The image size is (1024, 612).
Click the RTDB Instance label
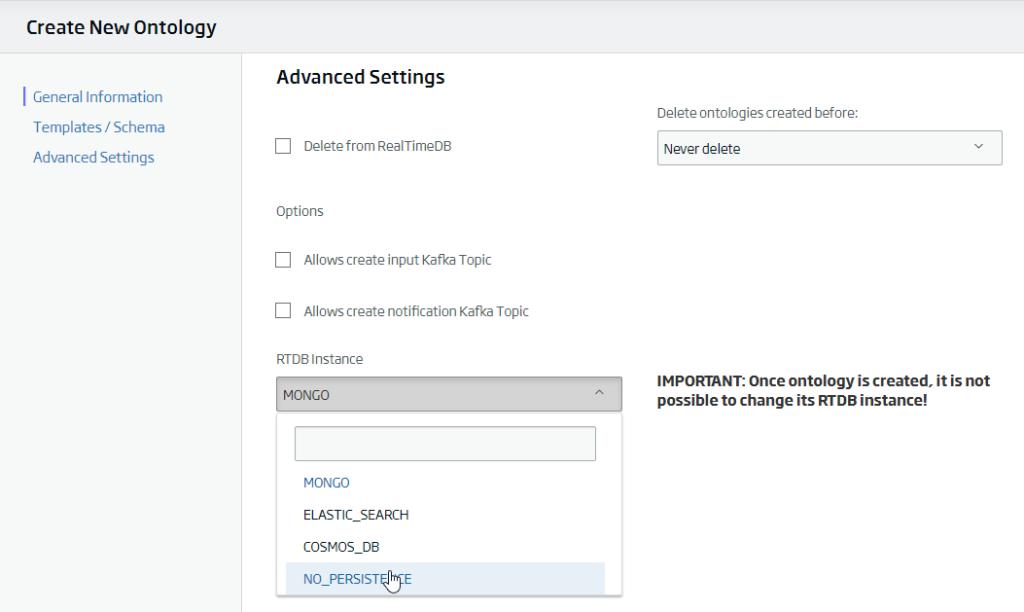[x=319, y=359]
